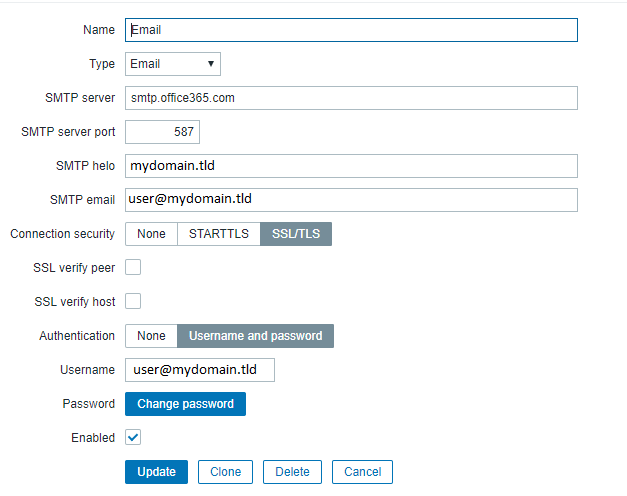Screen dimensions: 627x496
Task: Open the Type dropdown
Action: point(173,64)
